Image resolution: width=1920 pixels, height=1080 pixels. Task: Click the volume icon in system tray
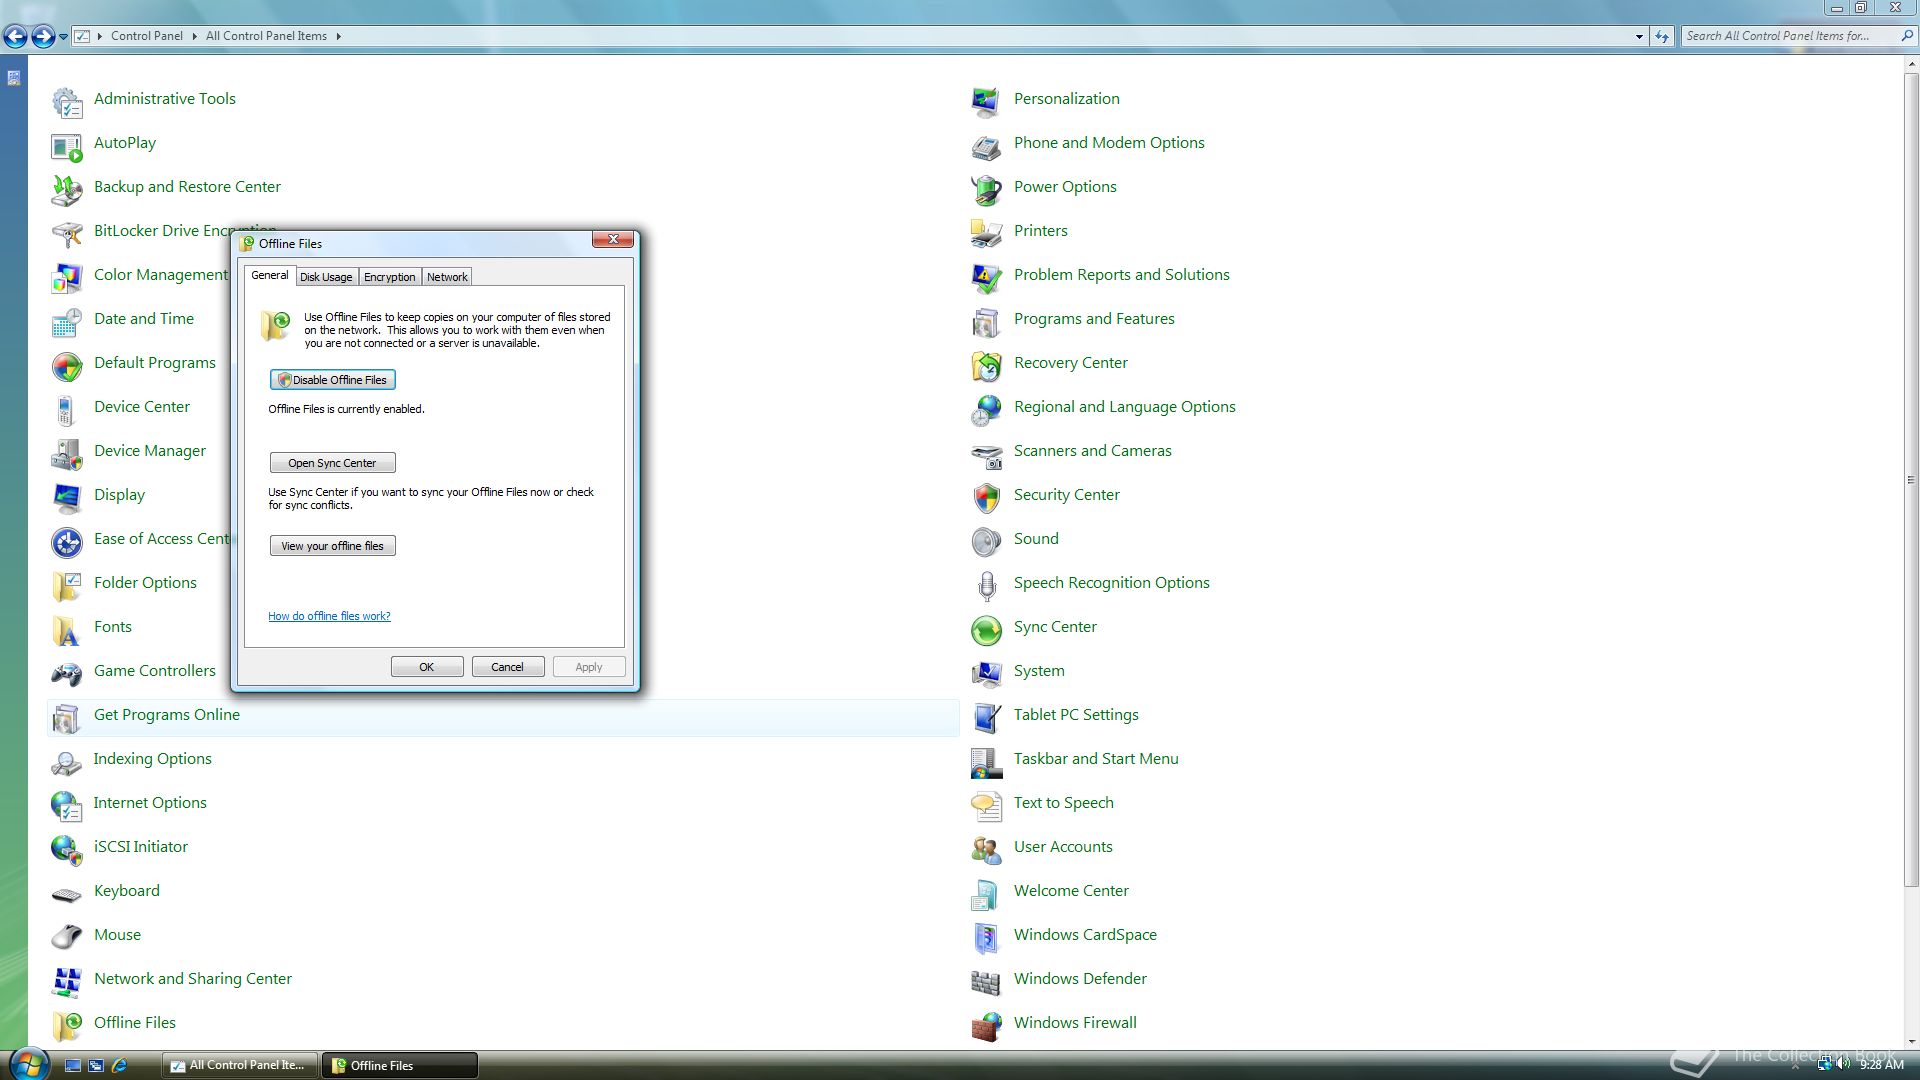pyautogui.click(x=1842, y=1065)
